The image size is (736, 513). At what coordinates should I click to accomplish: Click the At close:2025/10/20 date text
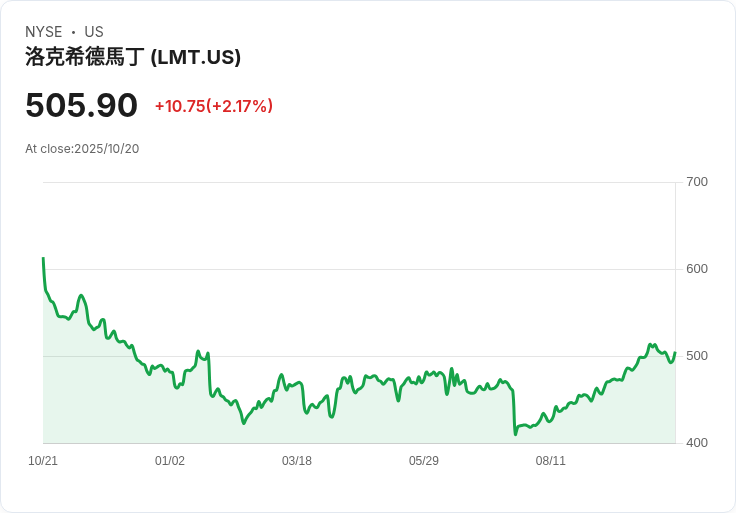[82, 149]
